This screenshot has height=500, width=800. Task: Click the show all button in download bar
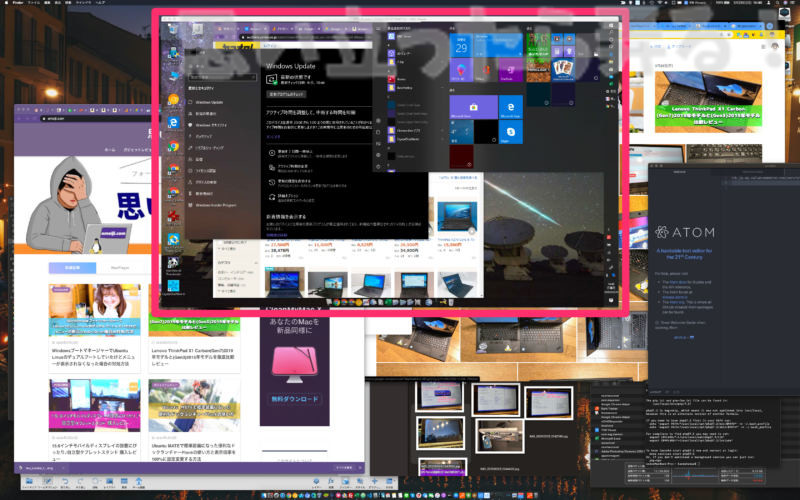[344, 467]
